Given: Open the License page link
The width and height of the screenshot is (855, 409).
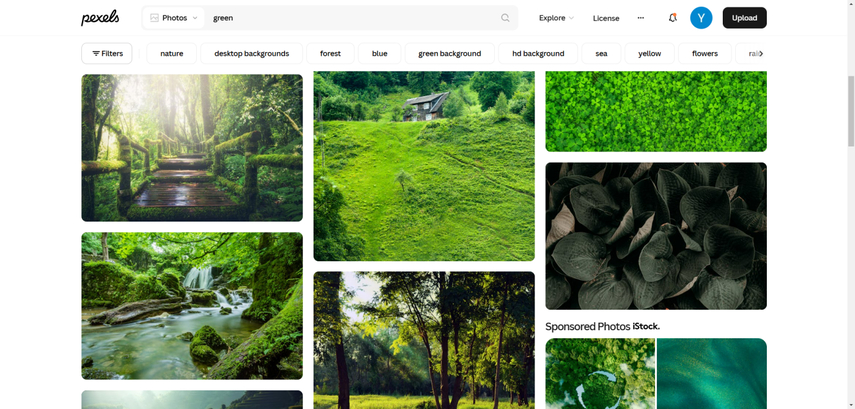Looking at the screenshot, I should pos(606,18).
